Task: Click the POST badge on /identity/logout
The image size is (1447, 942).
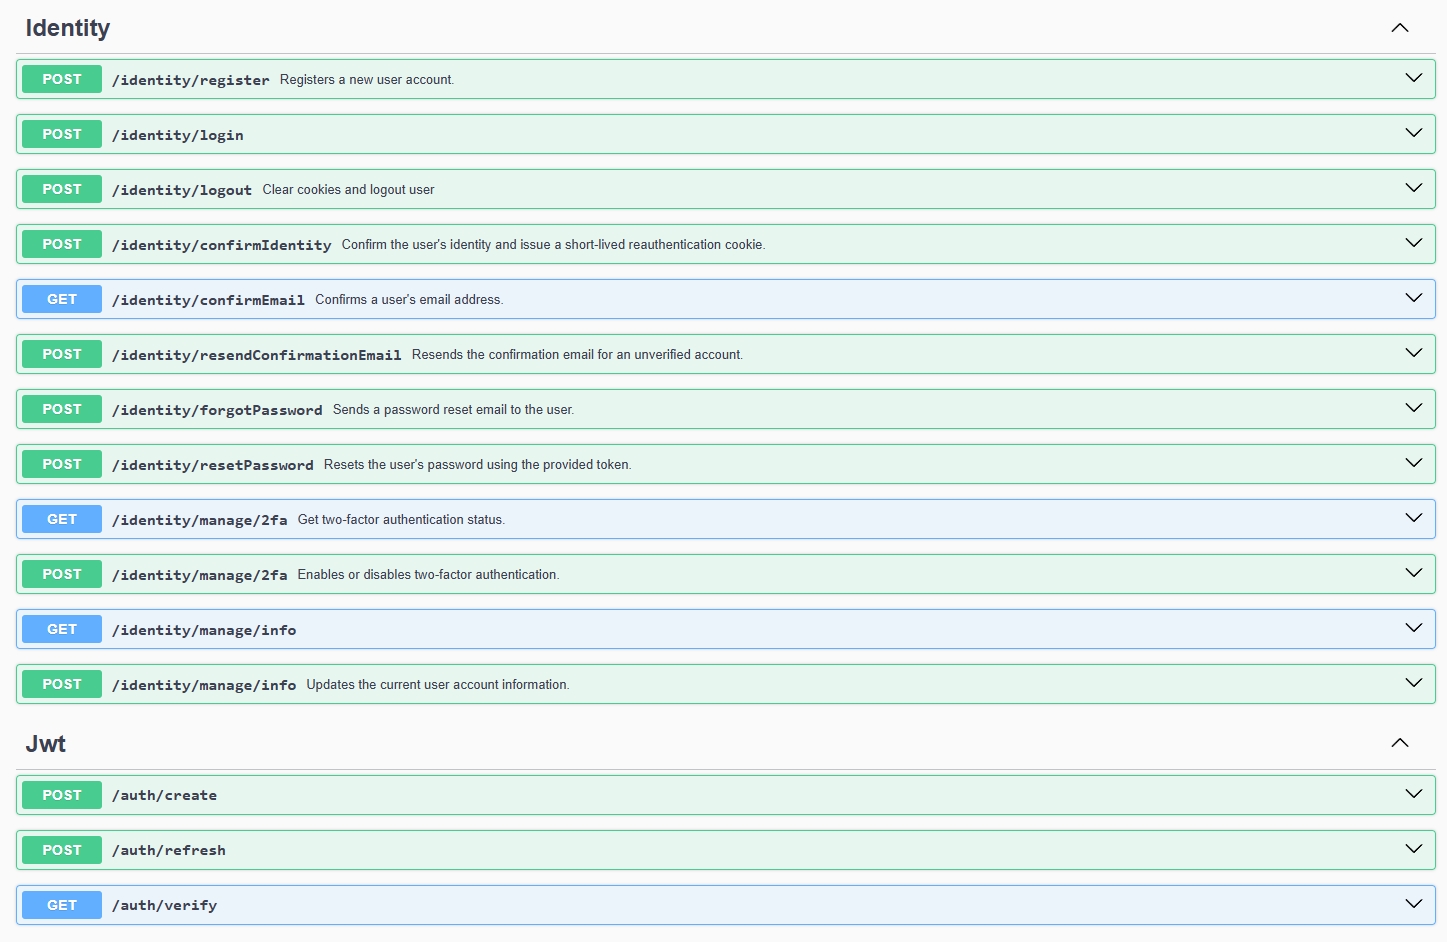Action: 61,188
